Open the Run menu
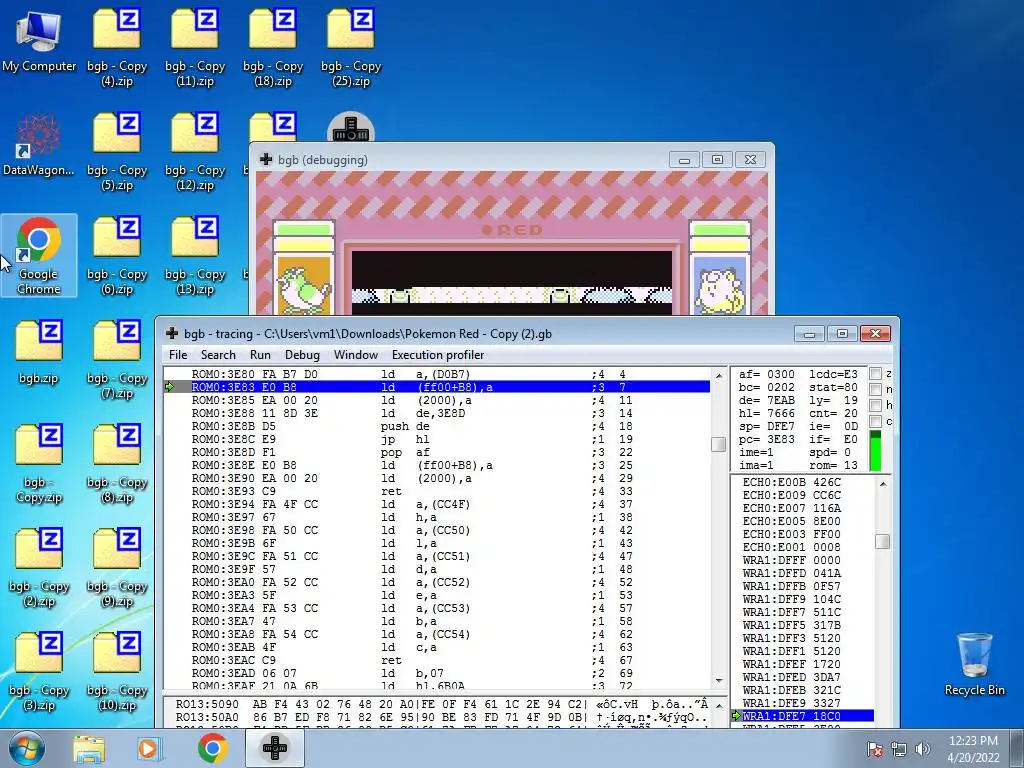1024x768 pixels. [x=260, y=355]
